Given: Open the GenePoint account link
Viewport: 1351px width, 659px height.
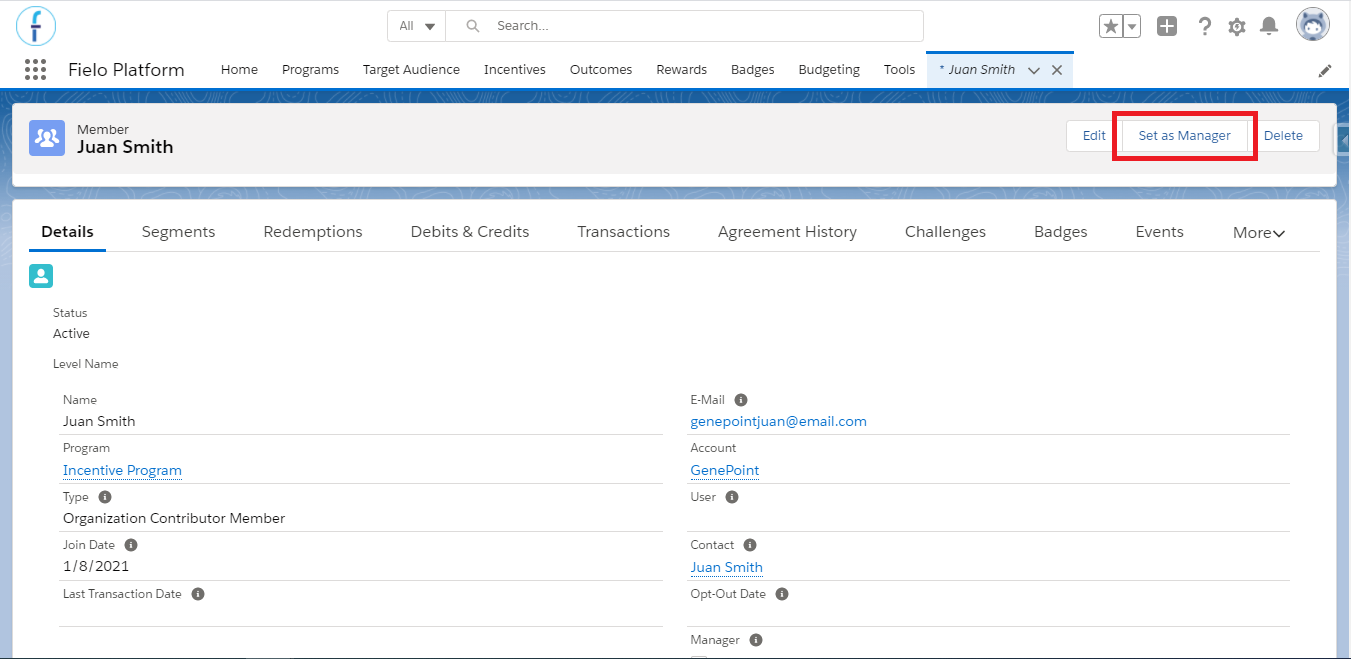Looking at the screenshot, I should 725,470.
